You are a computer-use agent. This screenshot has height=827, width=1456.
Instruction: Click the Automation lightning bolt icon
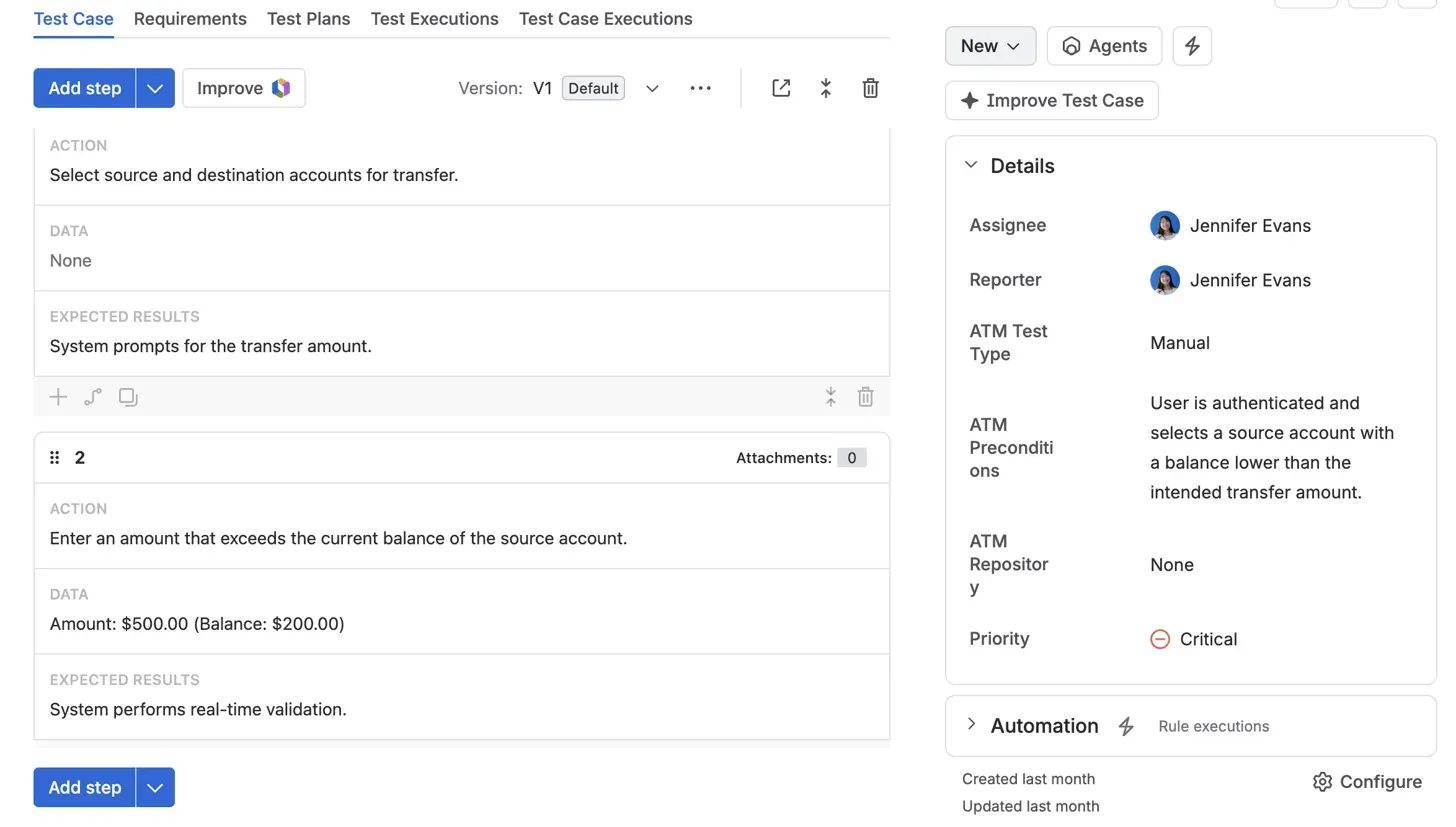[1126, 727]
